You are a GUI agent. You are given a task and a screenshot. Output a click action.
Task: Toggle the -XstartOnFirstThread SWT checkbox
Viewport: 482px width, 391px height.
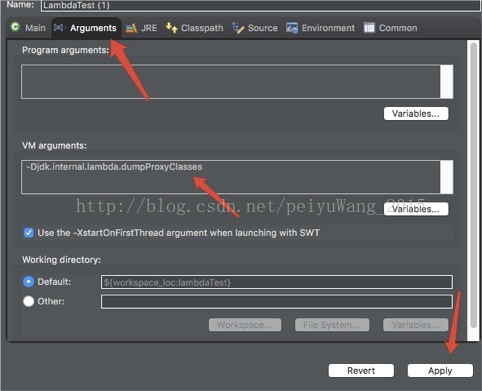pyautogui.click(x=29, y=233)
